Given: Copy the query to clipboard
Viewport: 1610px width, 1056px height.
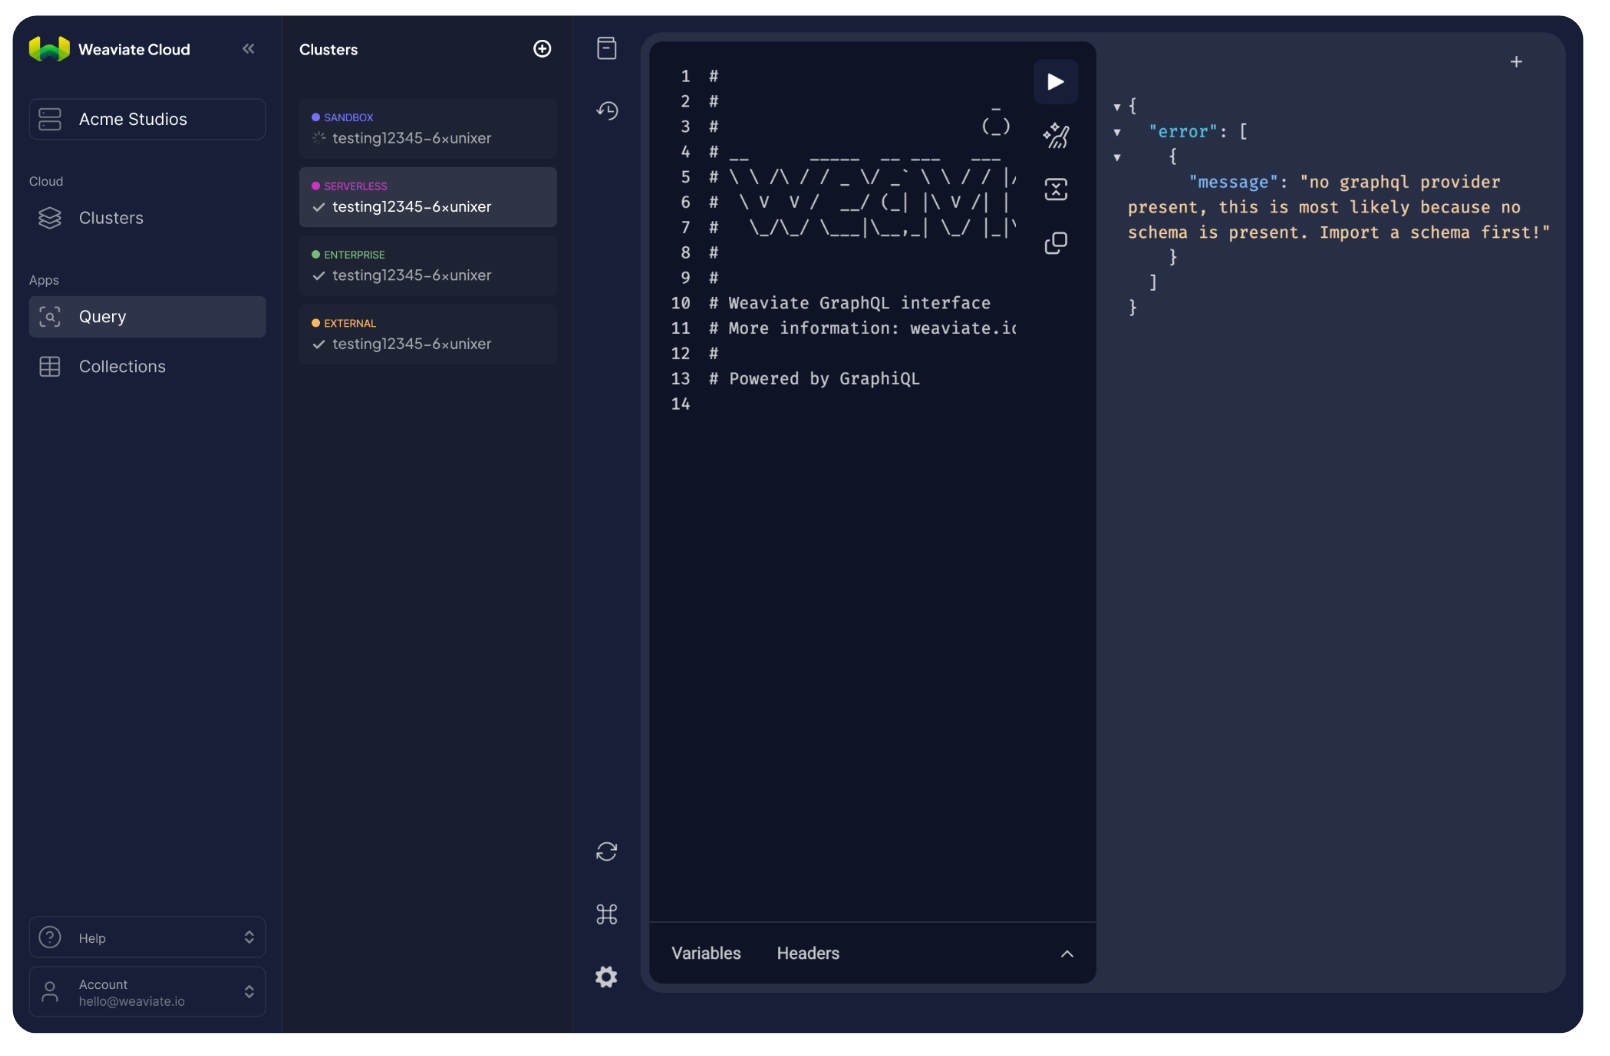Looking at the screenshot, I should pyautogui.click(x=1056, y=243).
